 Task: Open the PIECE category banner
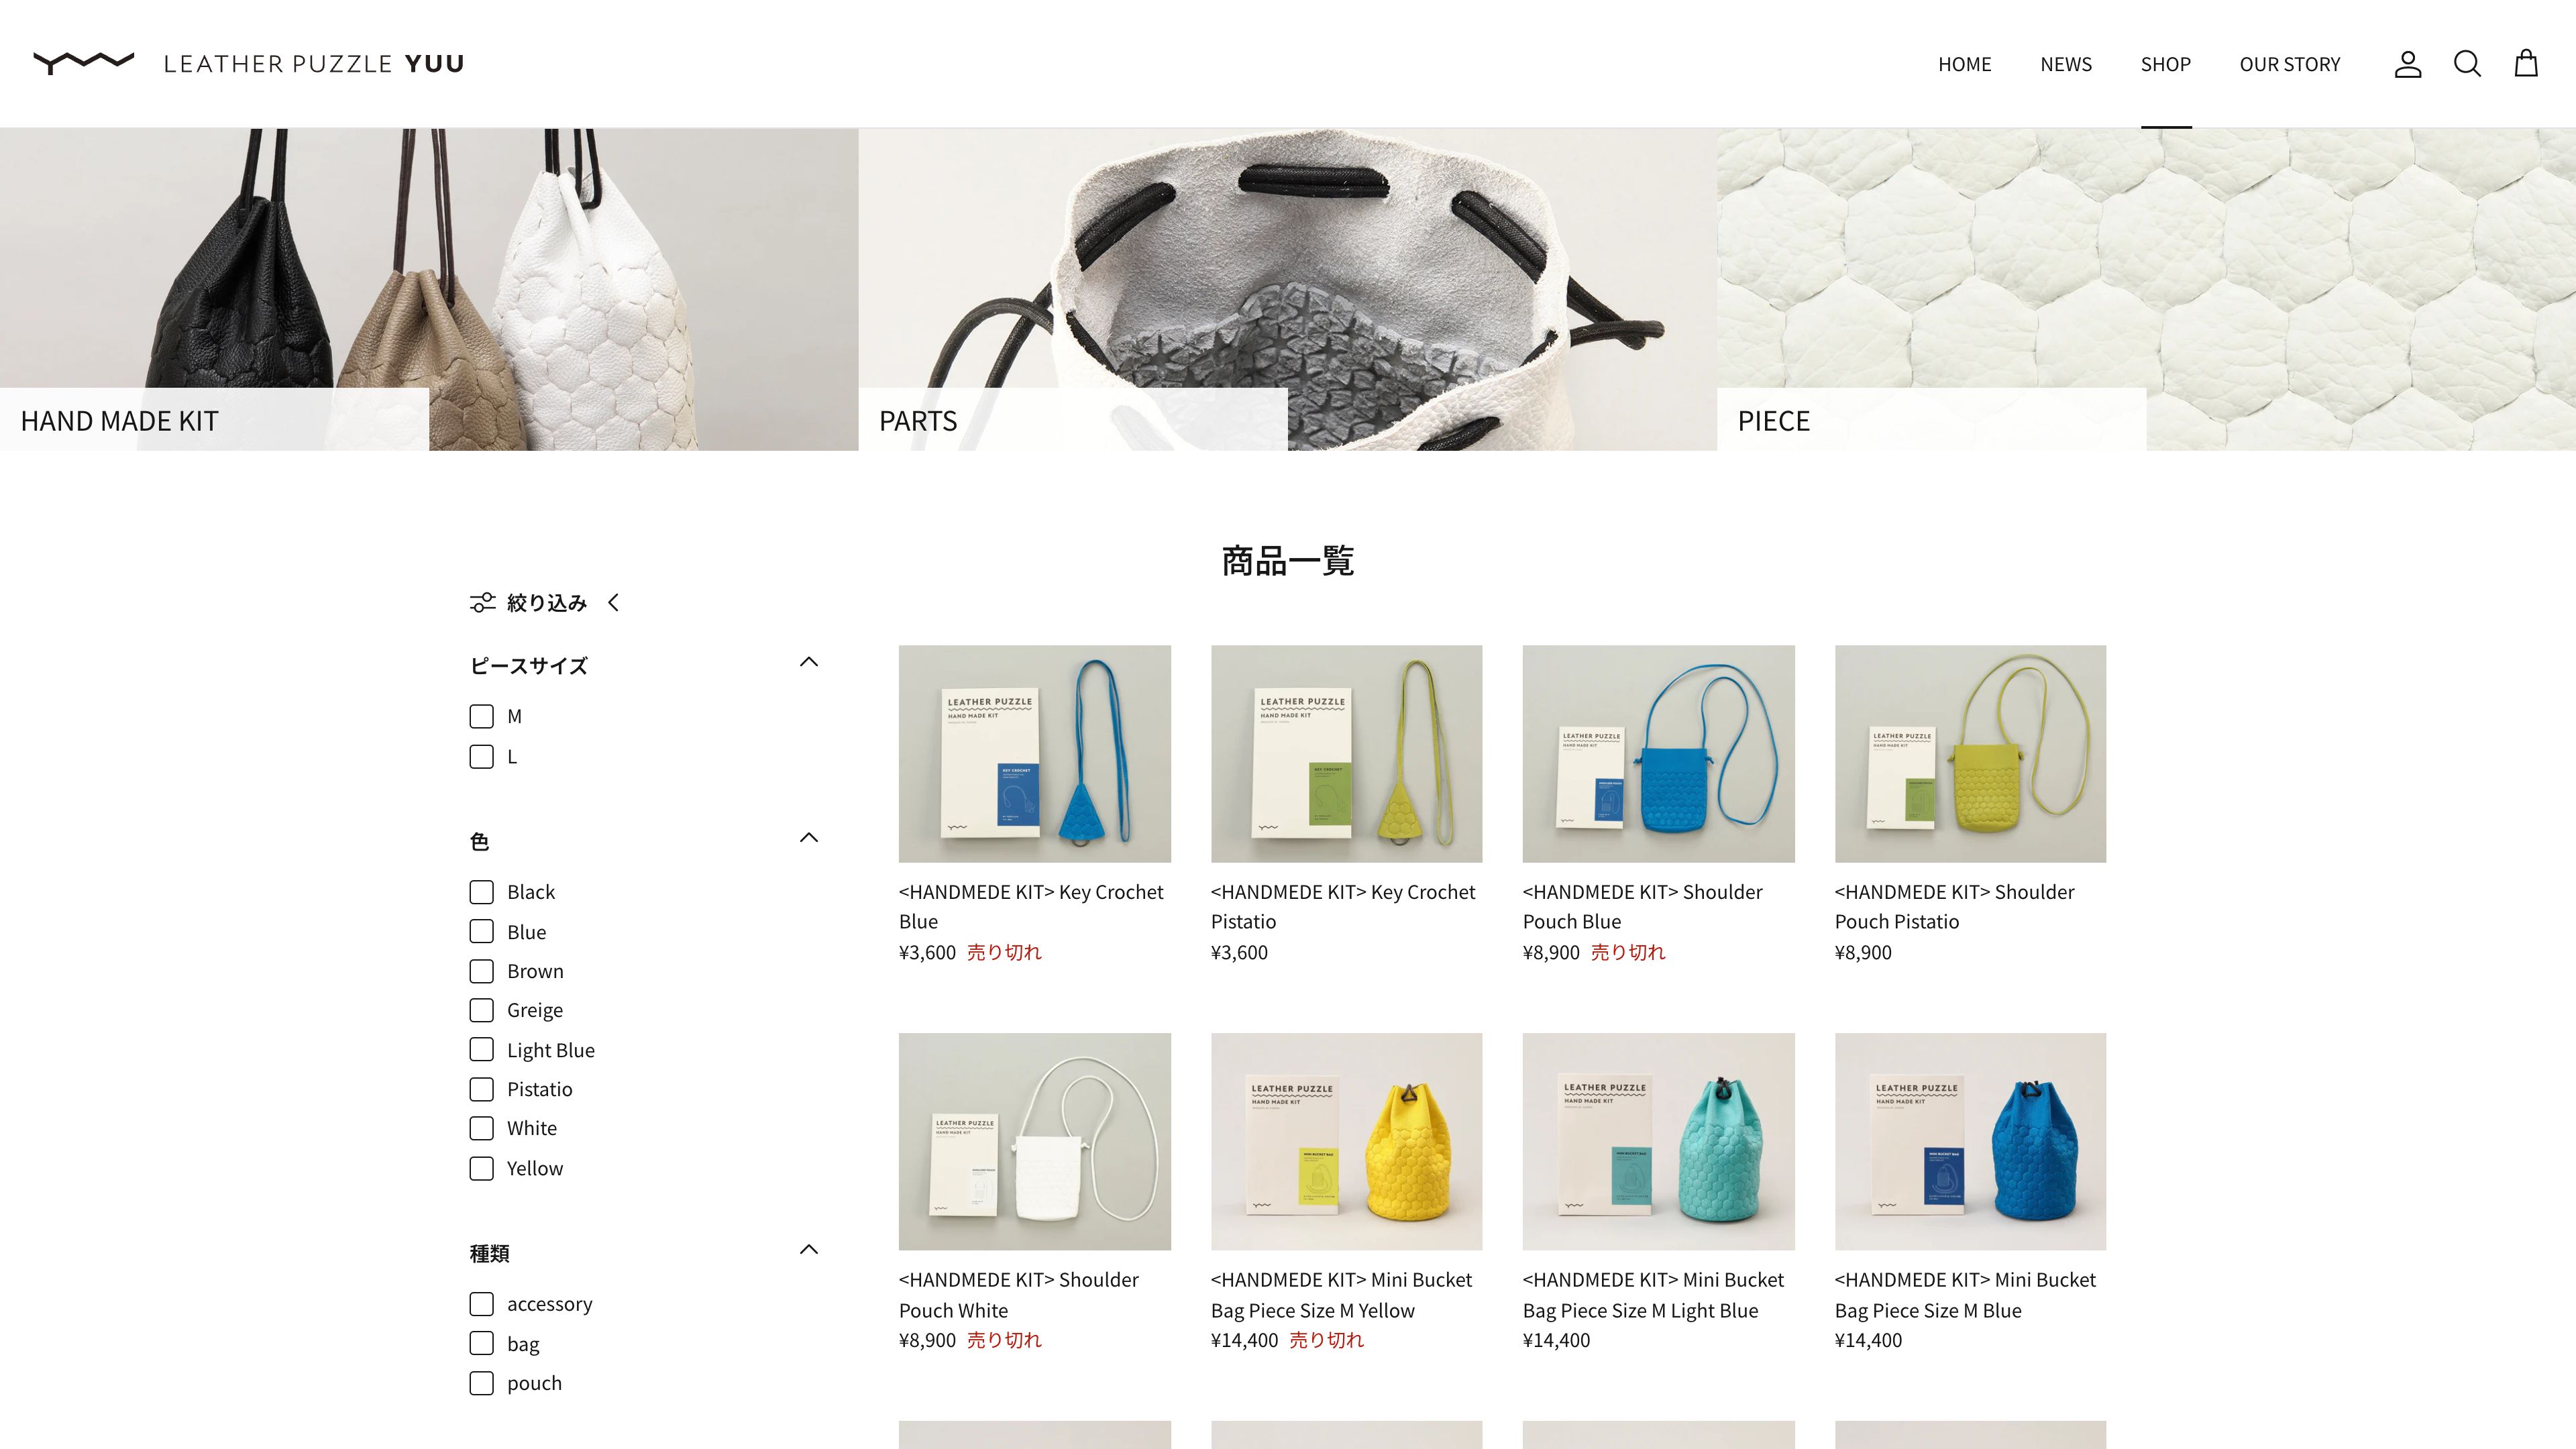pos(2146,289)
